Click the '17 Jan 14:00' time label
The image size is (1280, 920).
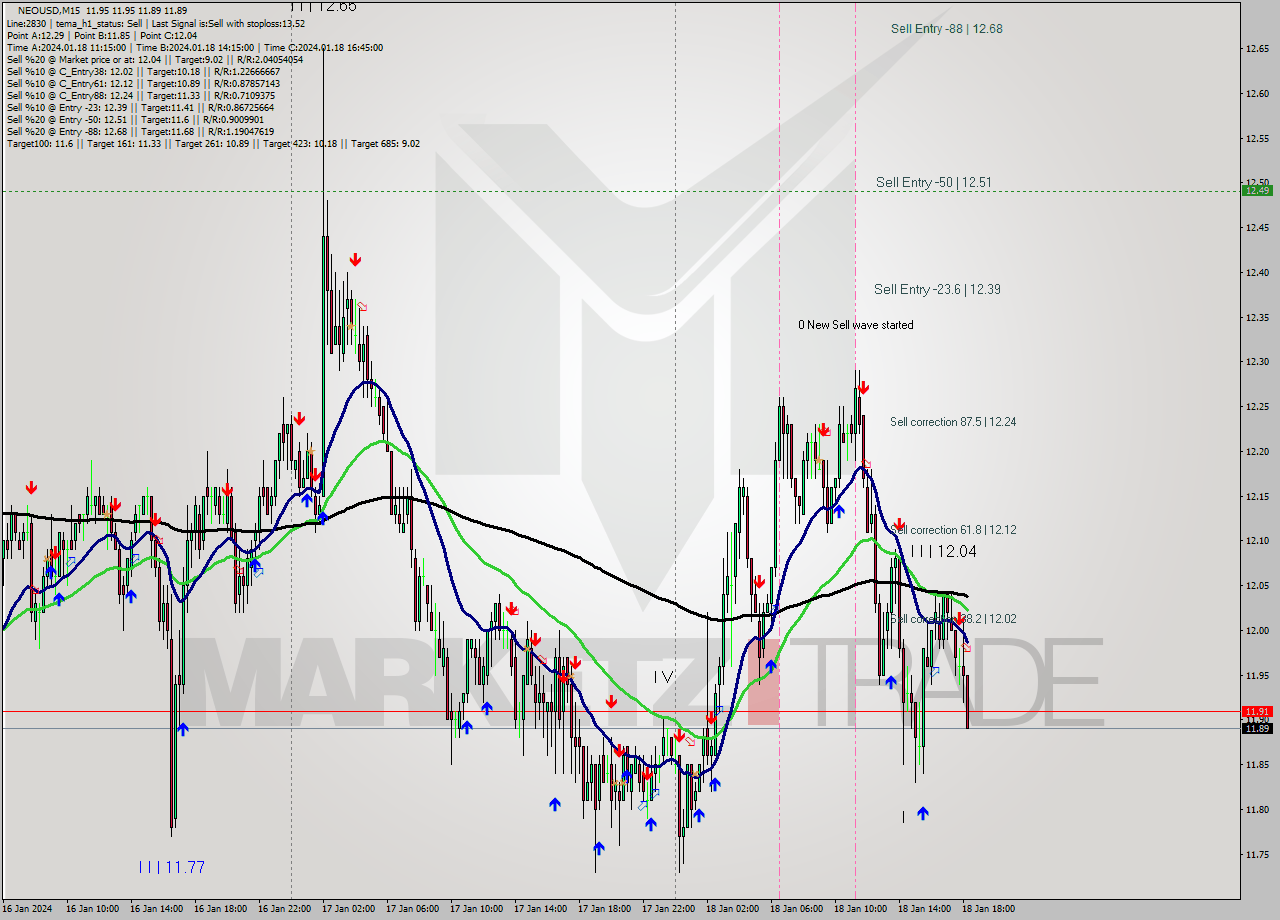pos(540,909)
